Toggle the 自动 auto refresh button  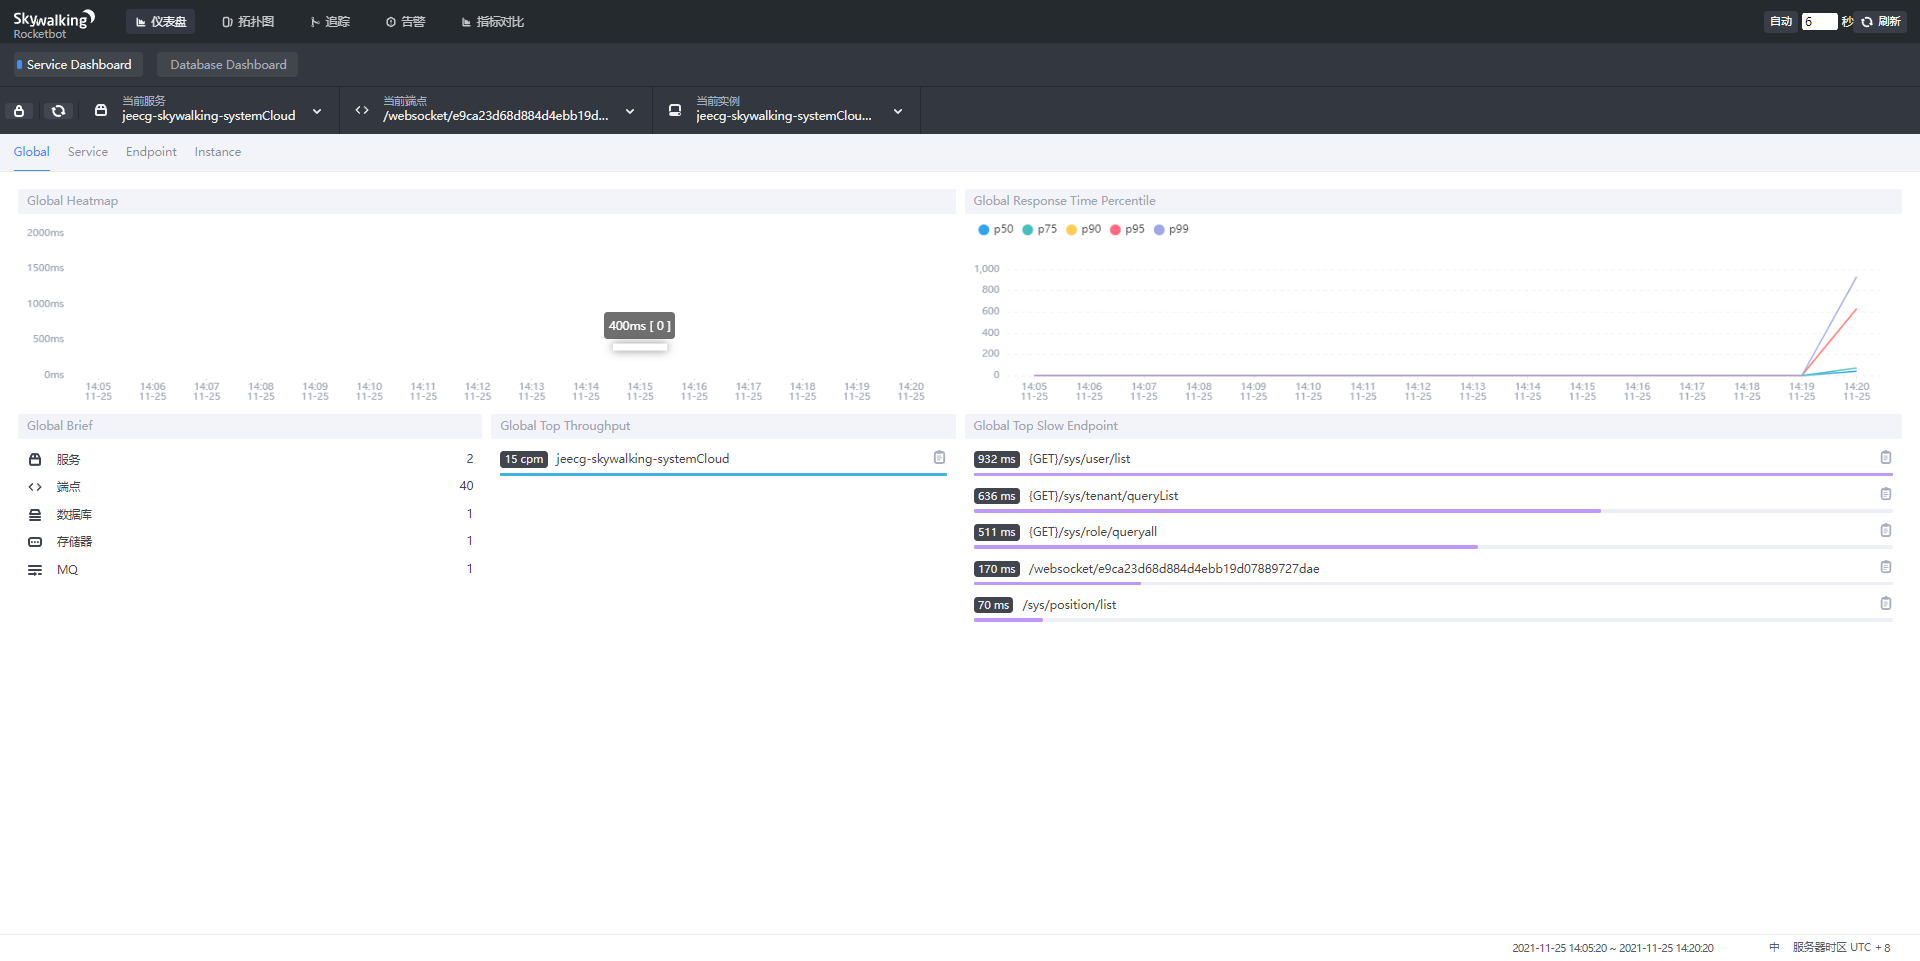tap(1780, 22)
